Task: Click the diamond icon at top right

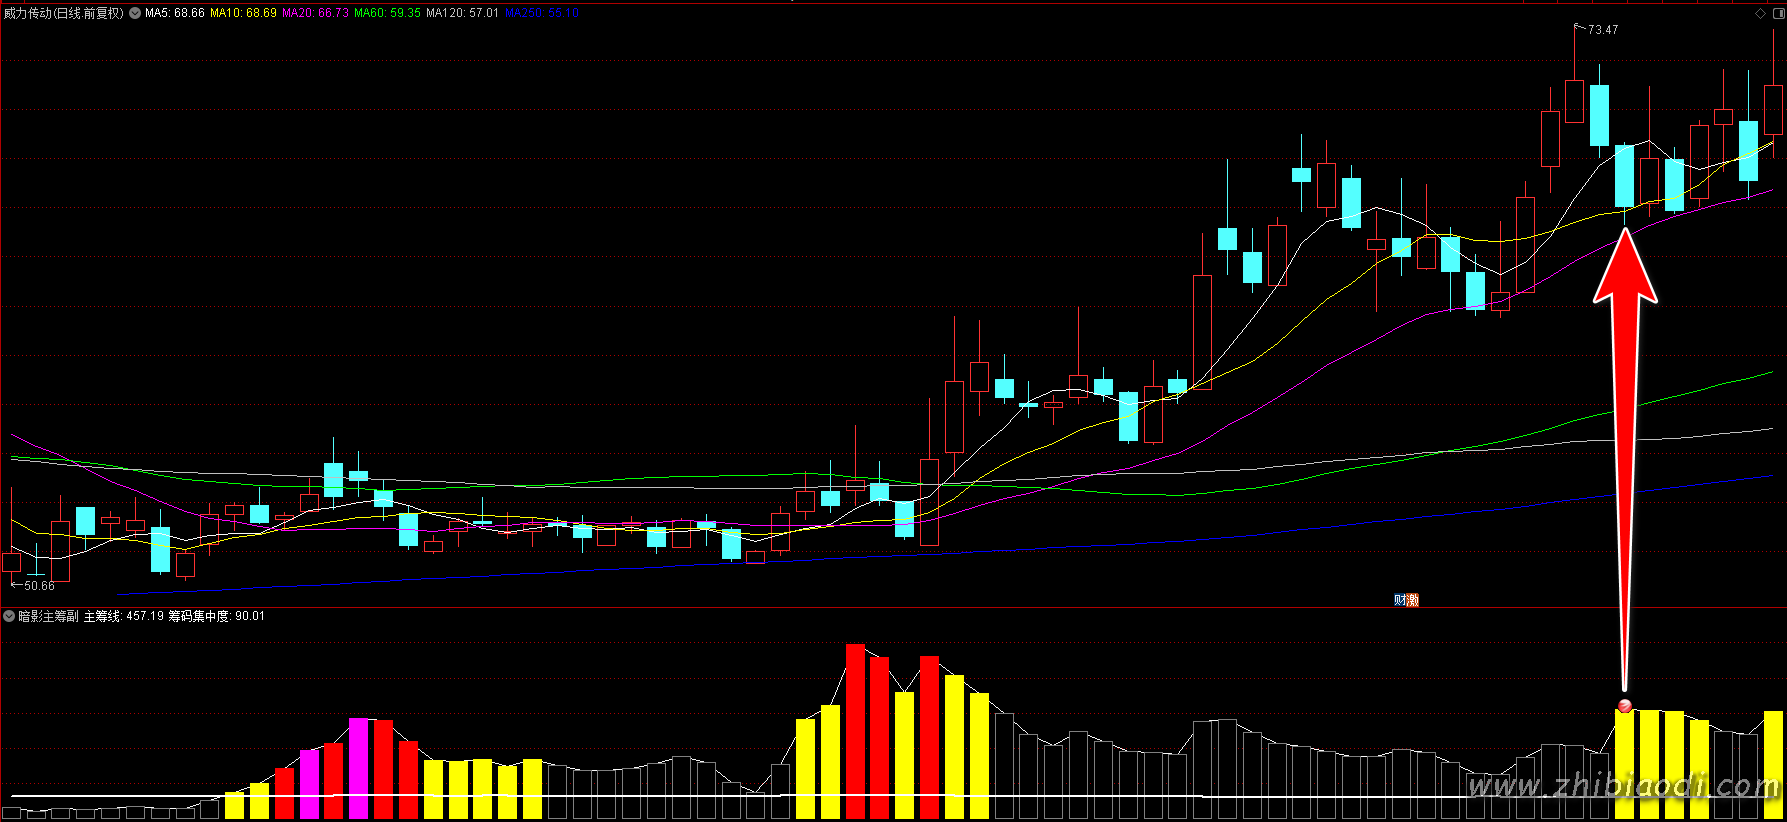Action: click(1760, 13)
